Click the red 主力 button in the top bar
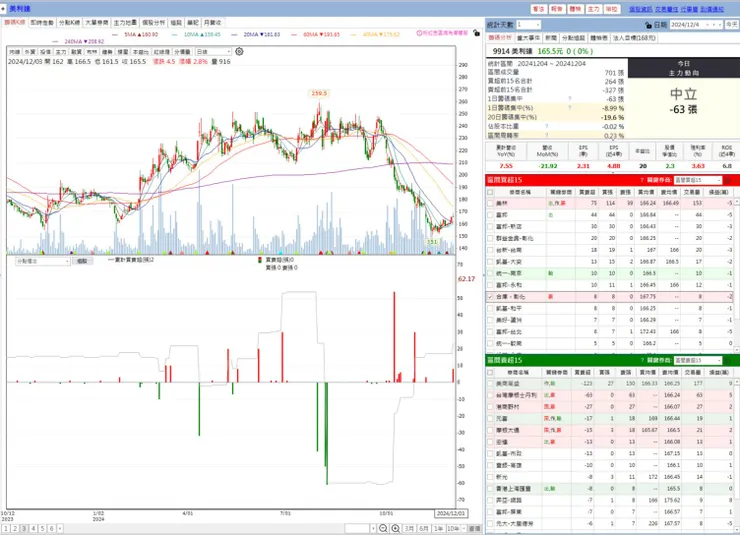The image size is (740, 535). pos(593,9)
